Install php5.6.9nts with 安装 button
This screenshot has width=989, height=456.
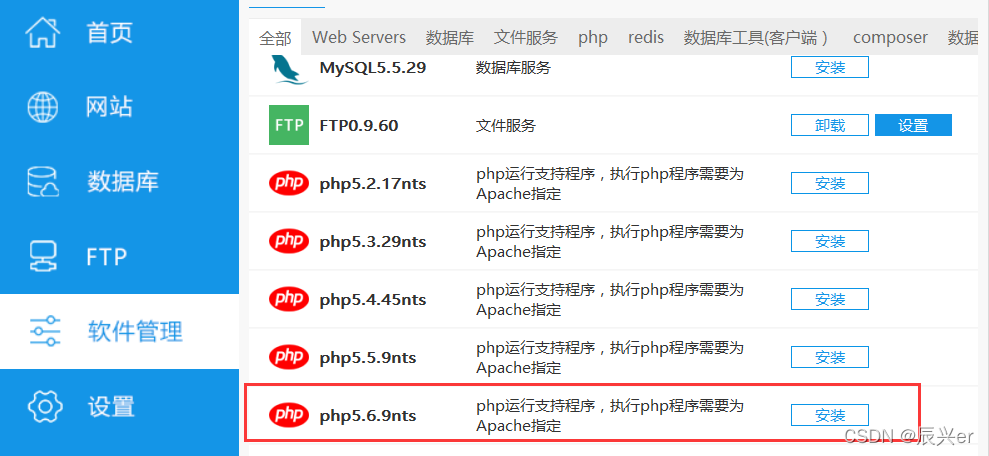tap(830, 415)
